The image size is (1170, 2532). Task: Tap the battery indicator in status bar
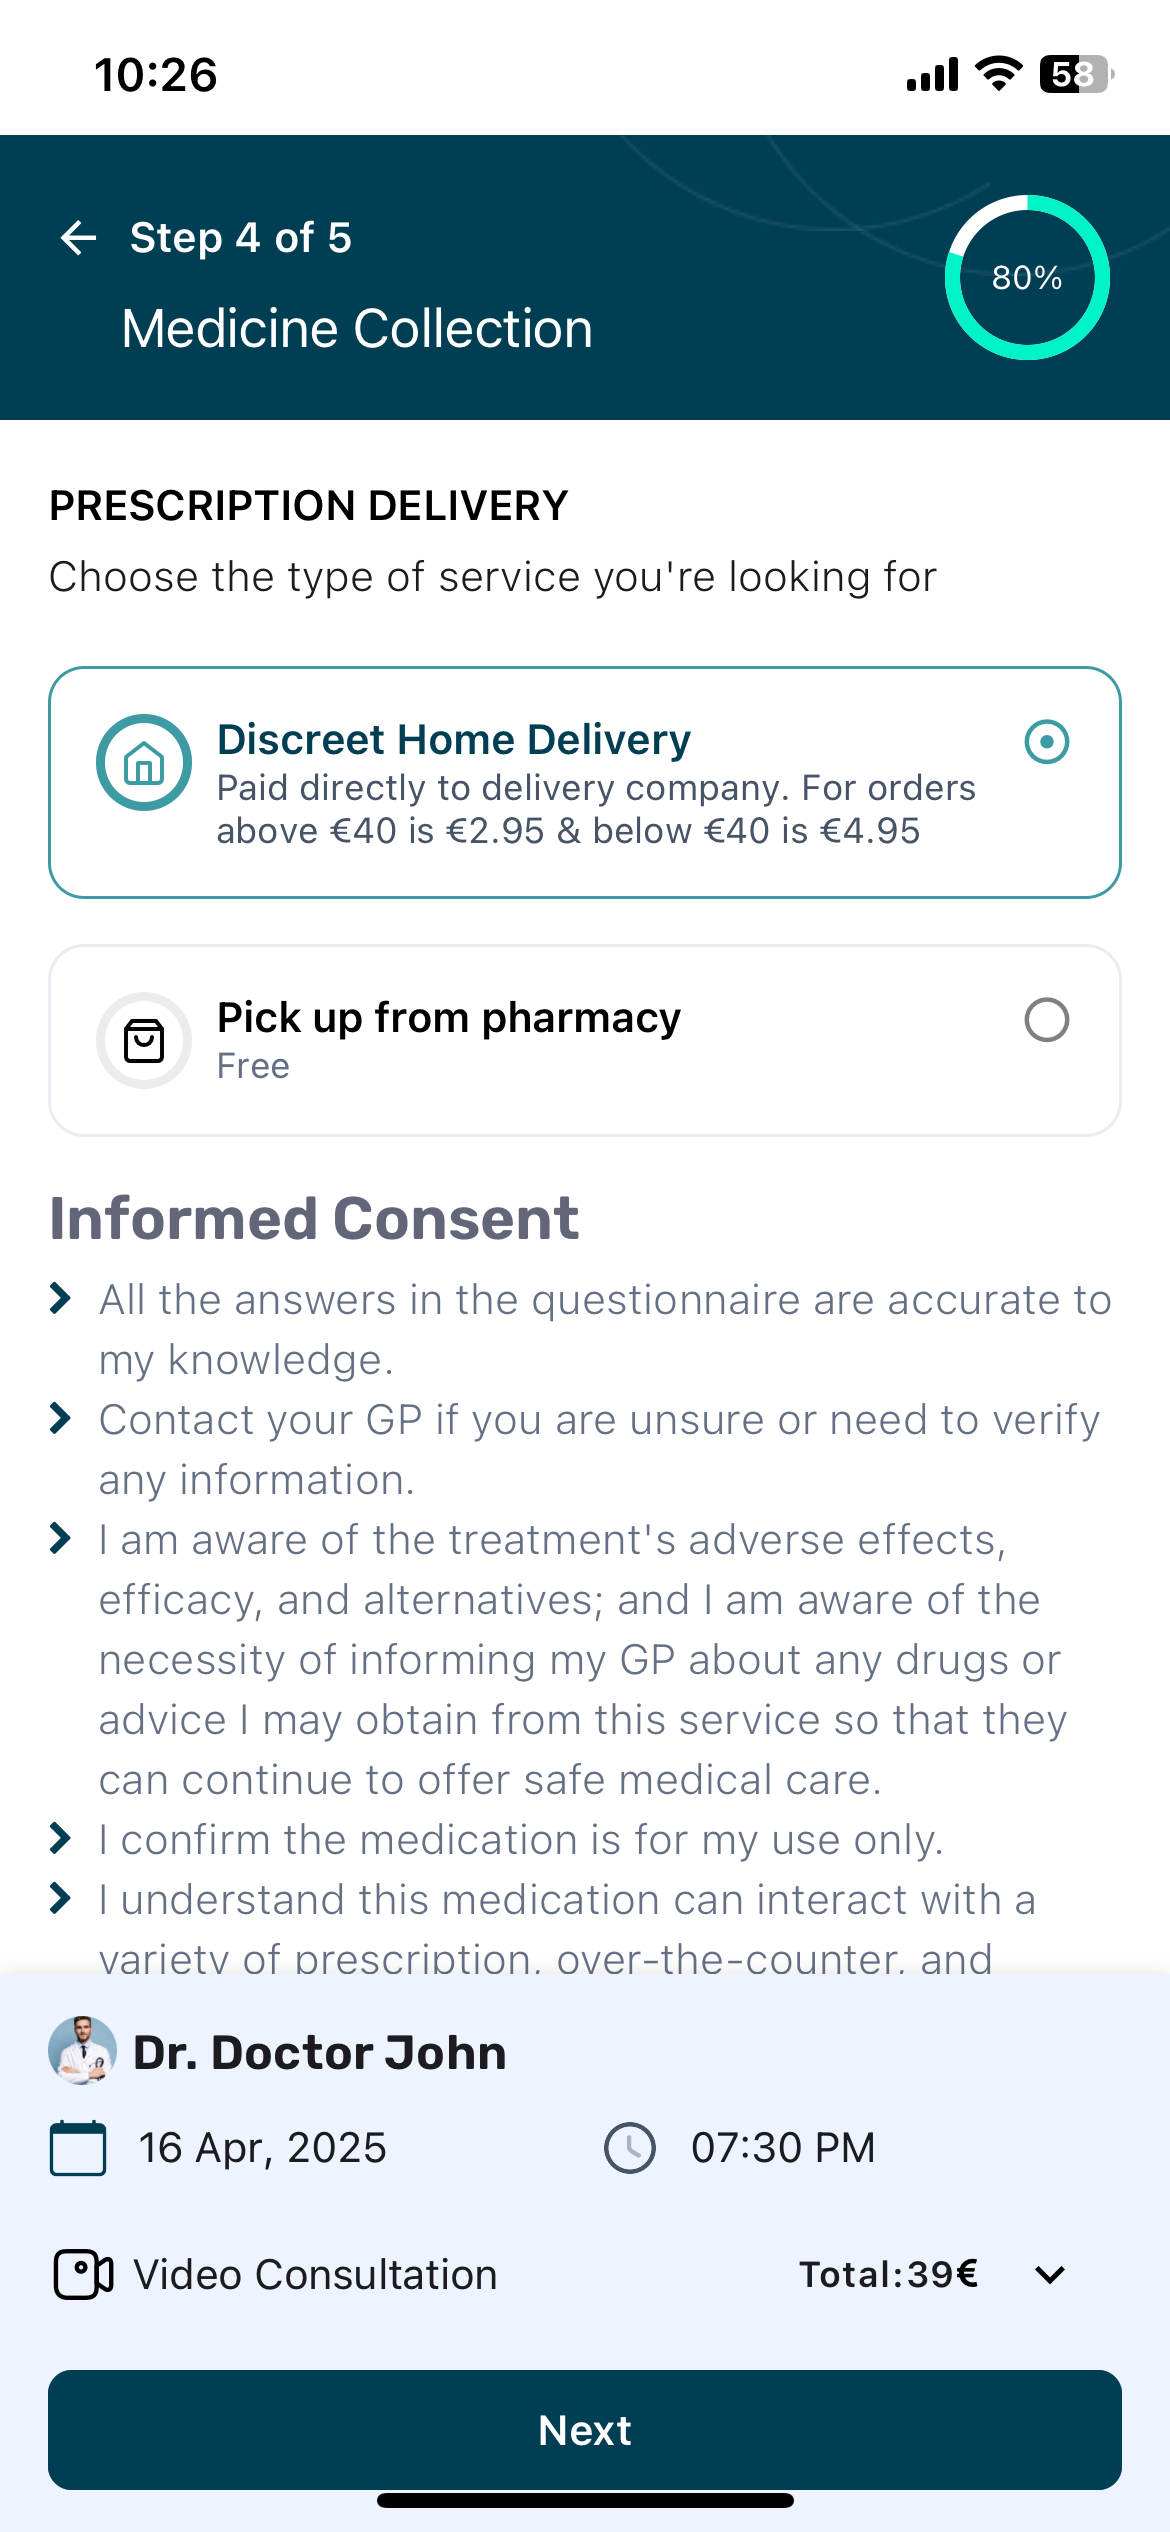[x=1077, y=74]
